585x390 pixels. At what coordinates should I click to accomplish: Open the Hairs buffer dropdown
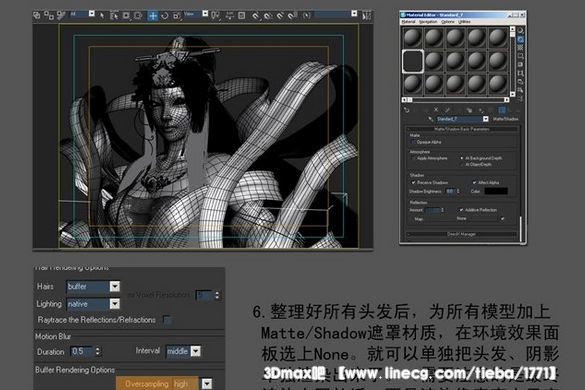coord(115,286)
